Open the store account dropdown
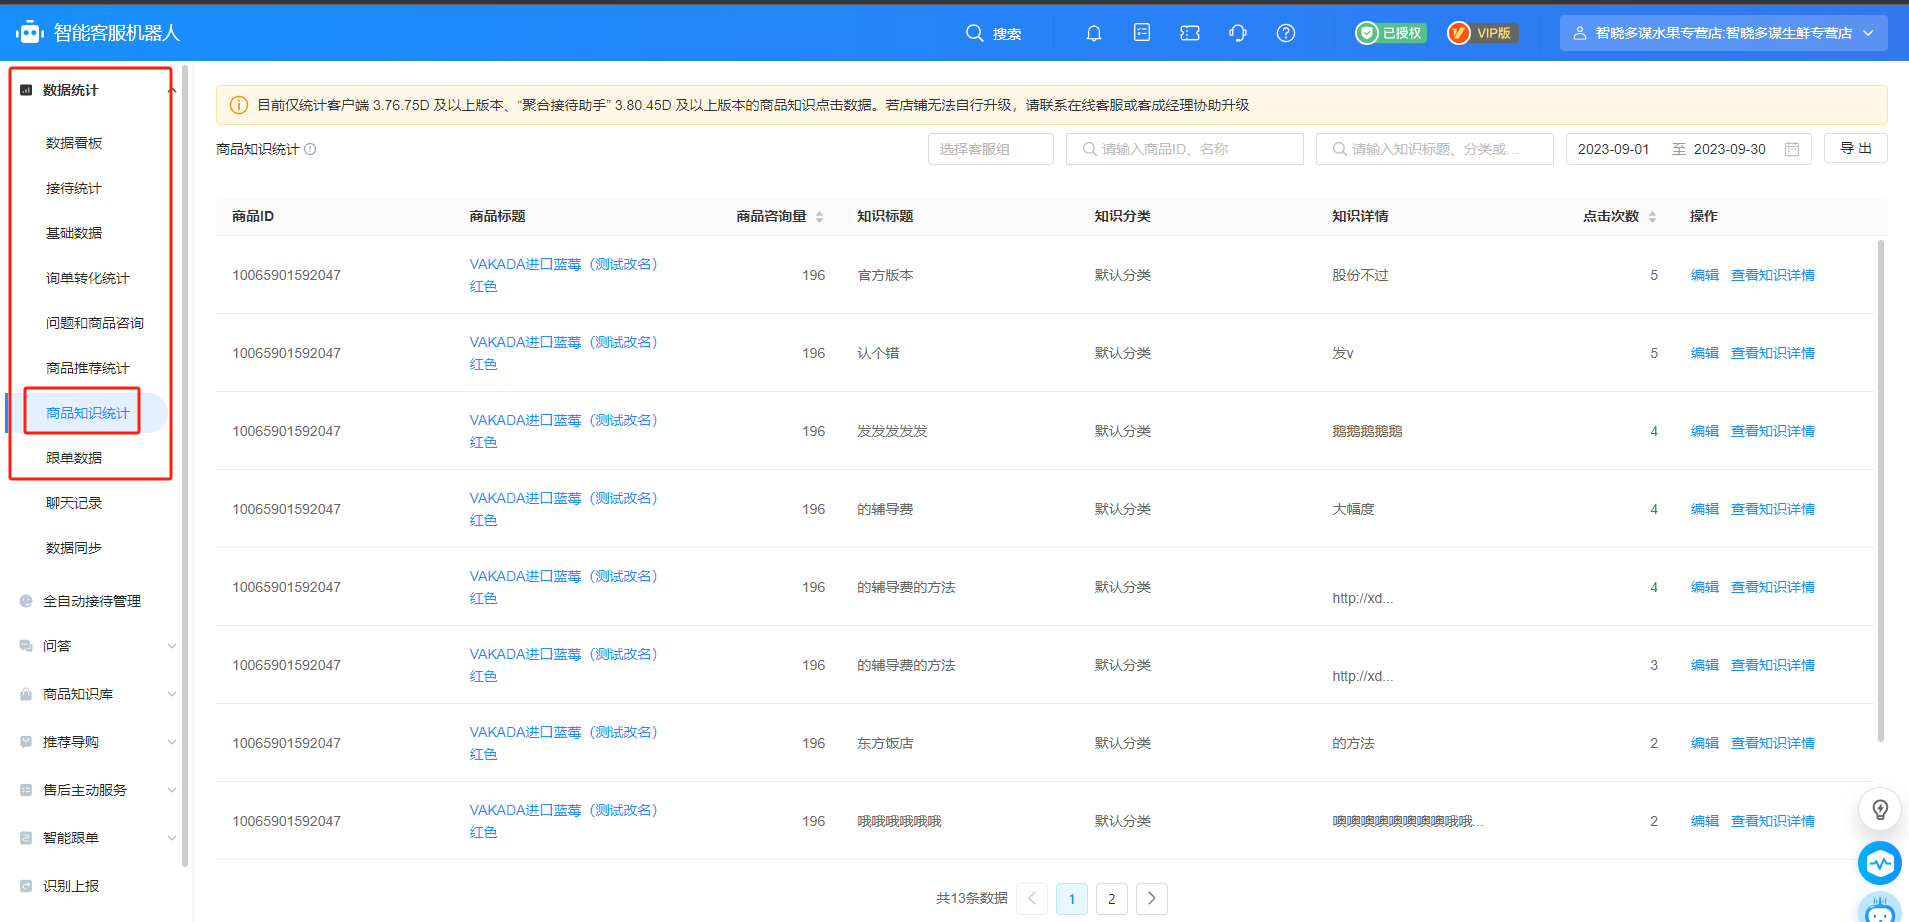 (x=1724, y=33)
